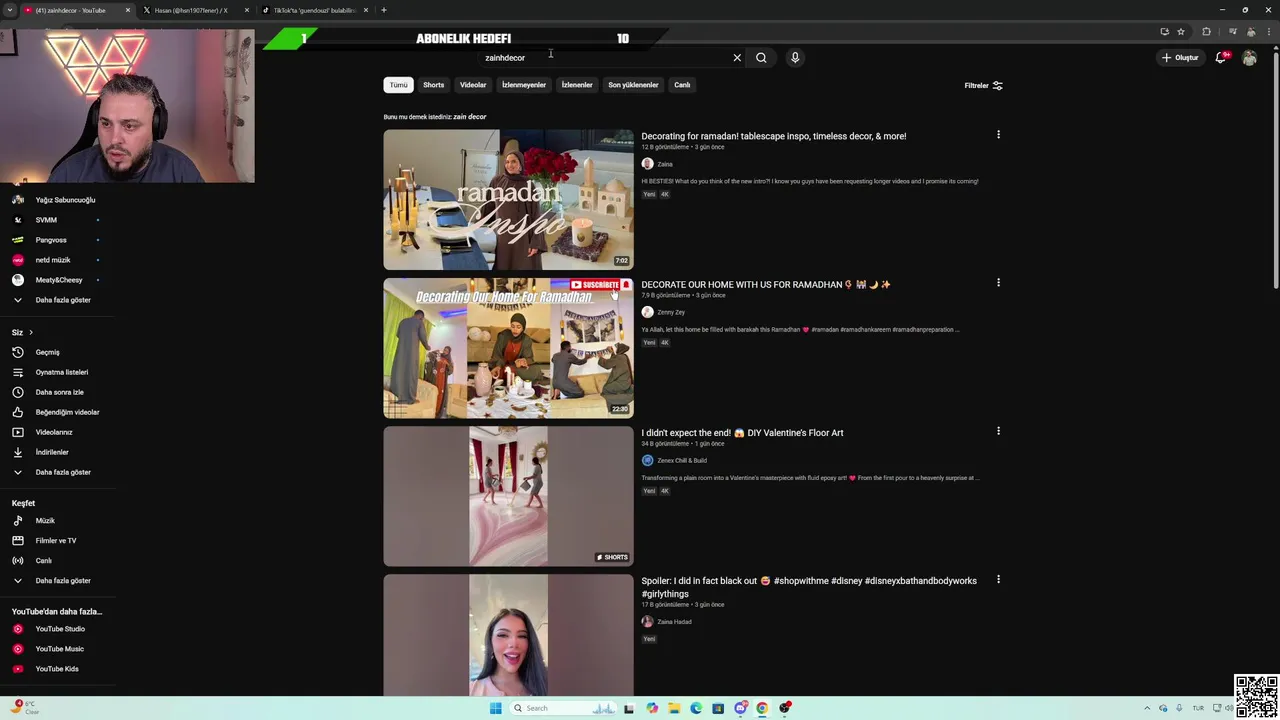Select the İzlenenler filter chip
Image resolution: width=1280 pixels, height=720 pixels.
(577, 85)
